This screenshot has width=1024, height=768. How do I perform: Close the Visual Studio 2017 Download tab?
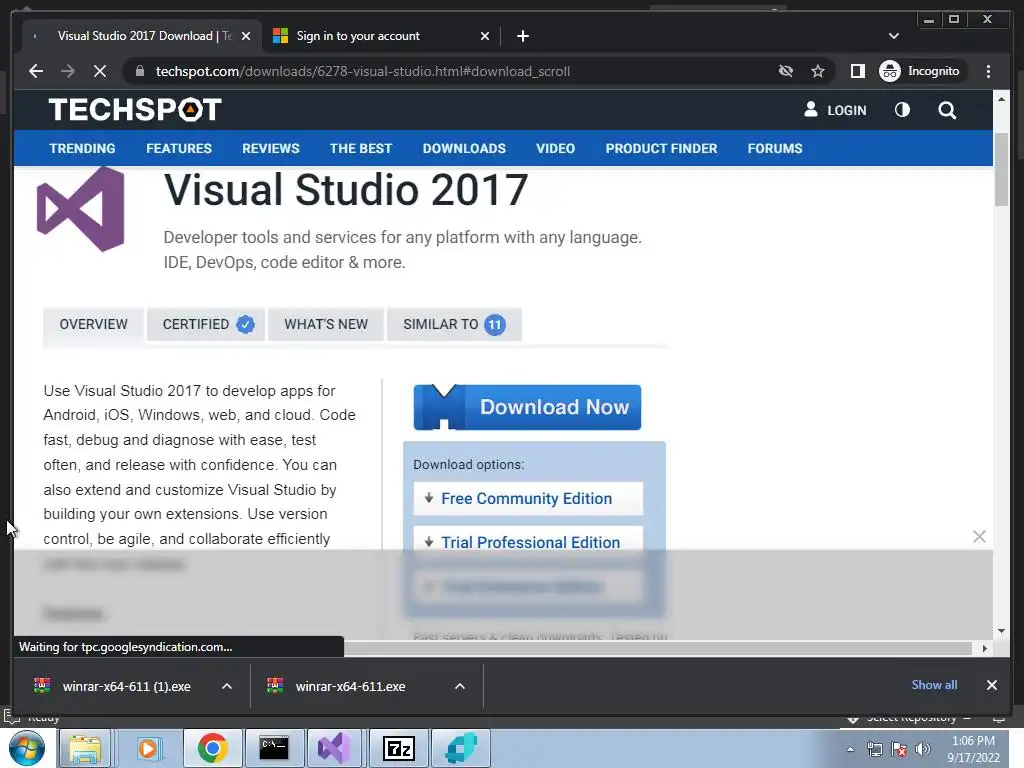[246, 36]
